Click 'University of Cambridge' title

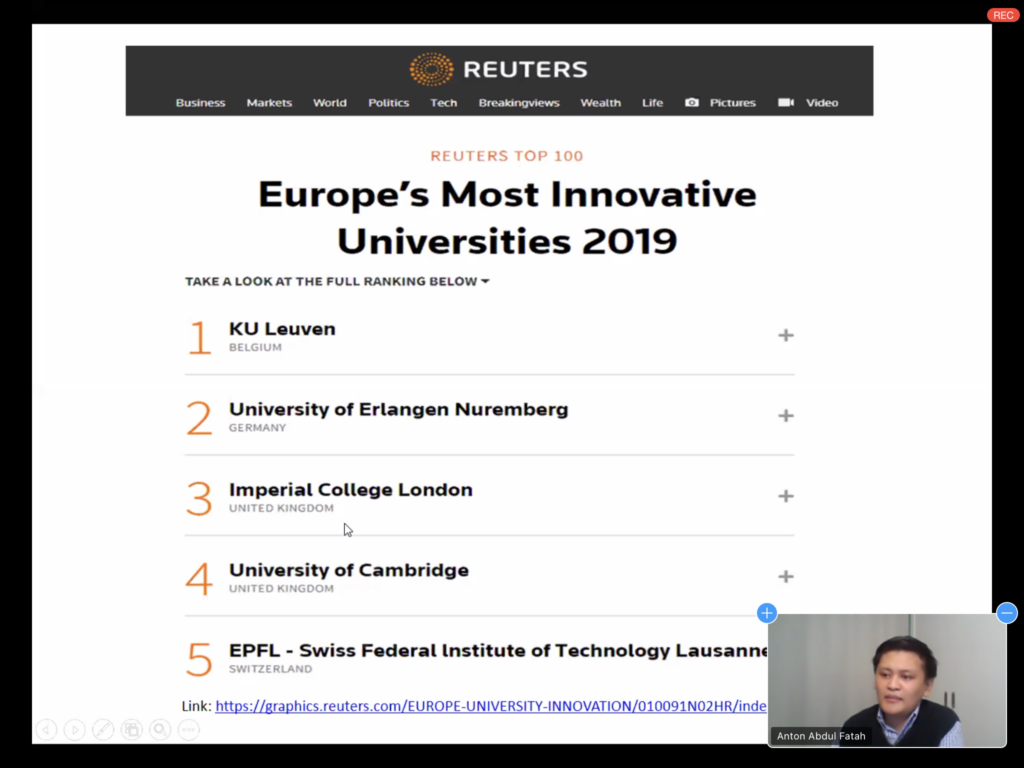point(349,570)
